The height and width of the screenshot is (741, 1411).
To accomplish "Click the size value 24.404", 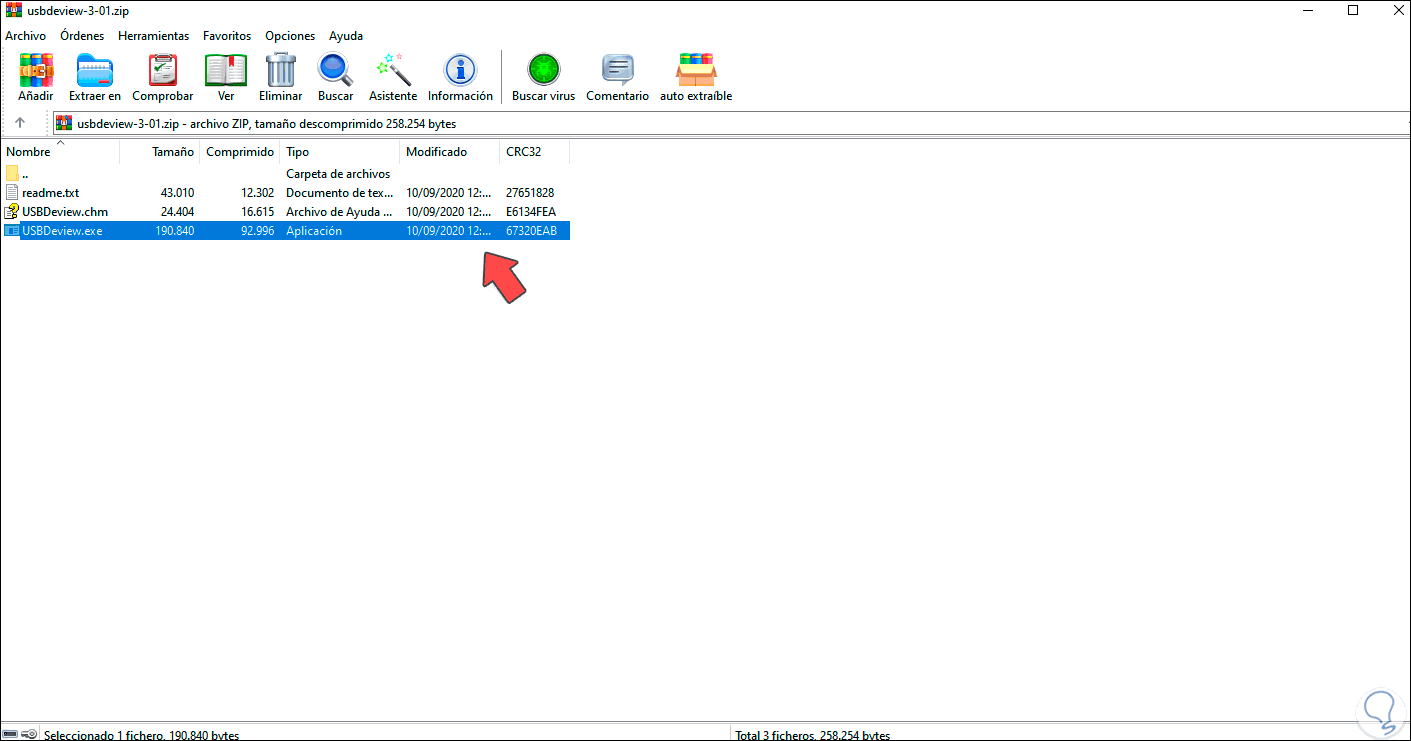I will pos(177,212).
